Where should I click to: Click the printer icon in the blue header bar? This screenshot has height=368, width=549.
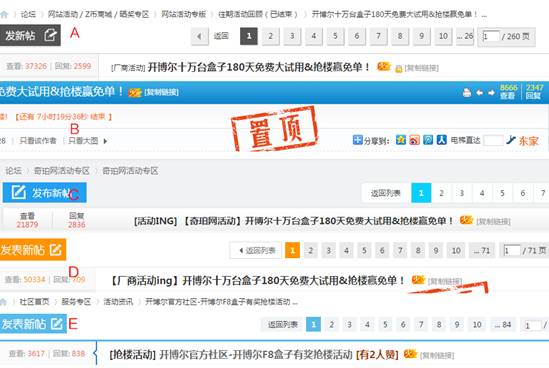coord(467,93)
